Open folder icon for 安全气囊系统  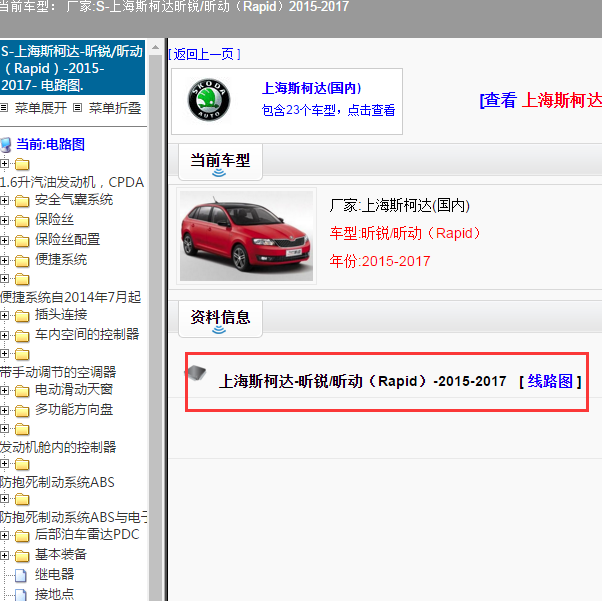[22, 200]
